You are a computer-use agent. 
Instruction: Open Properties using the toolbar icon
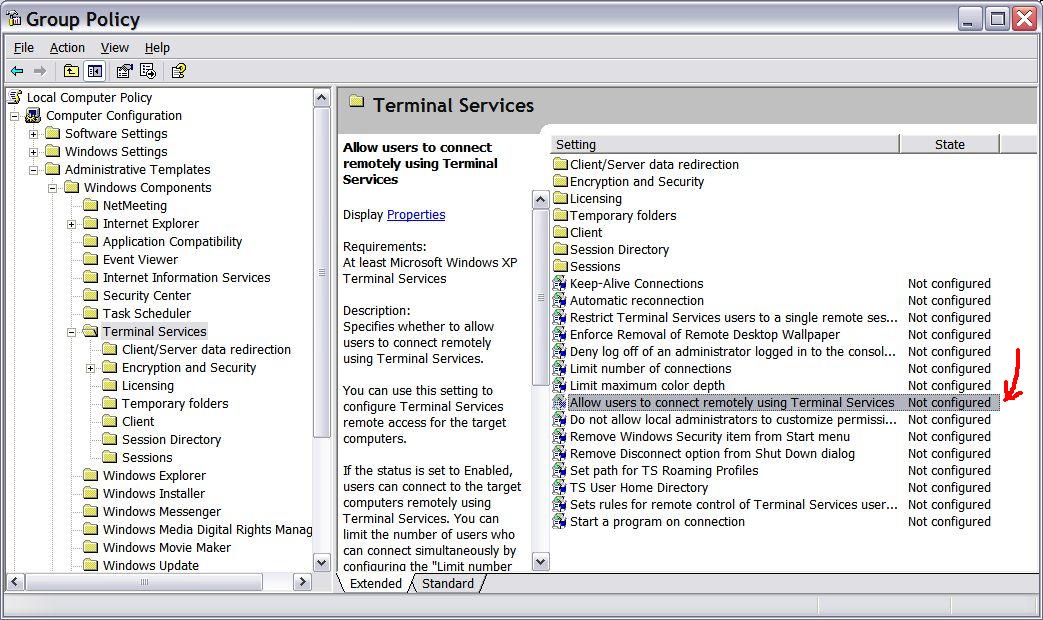123,71
